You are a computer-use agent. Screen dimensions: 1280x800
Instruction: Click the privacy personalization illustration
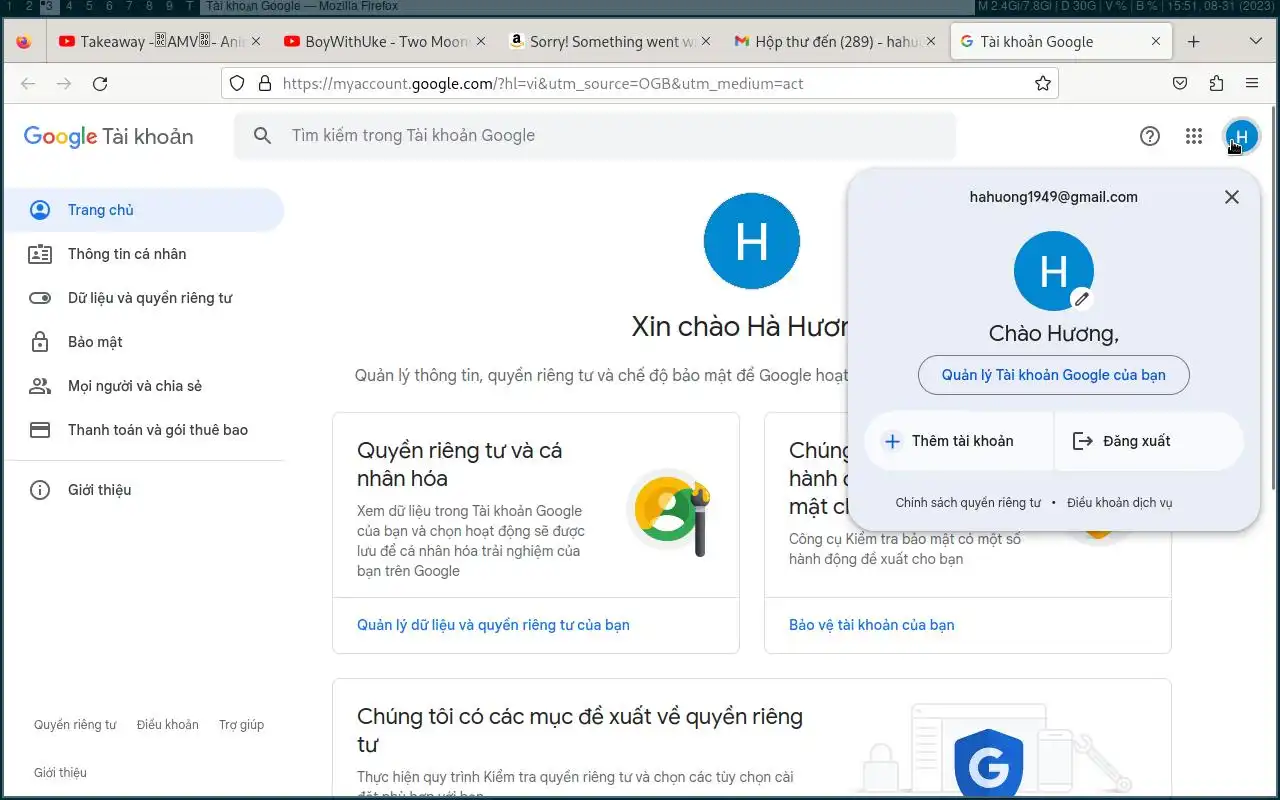670,515
